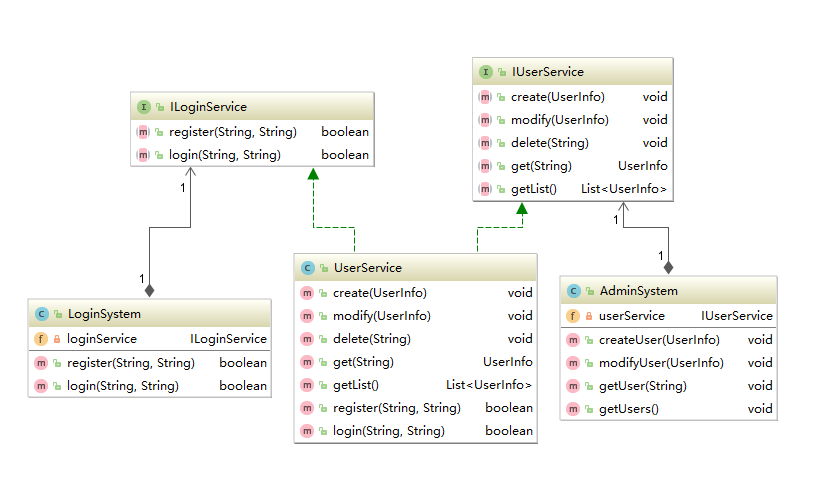The image size is (834, 493).
Task: Click the method icon of UserService create
Action: 307,293
